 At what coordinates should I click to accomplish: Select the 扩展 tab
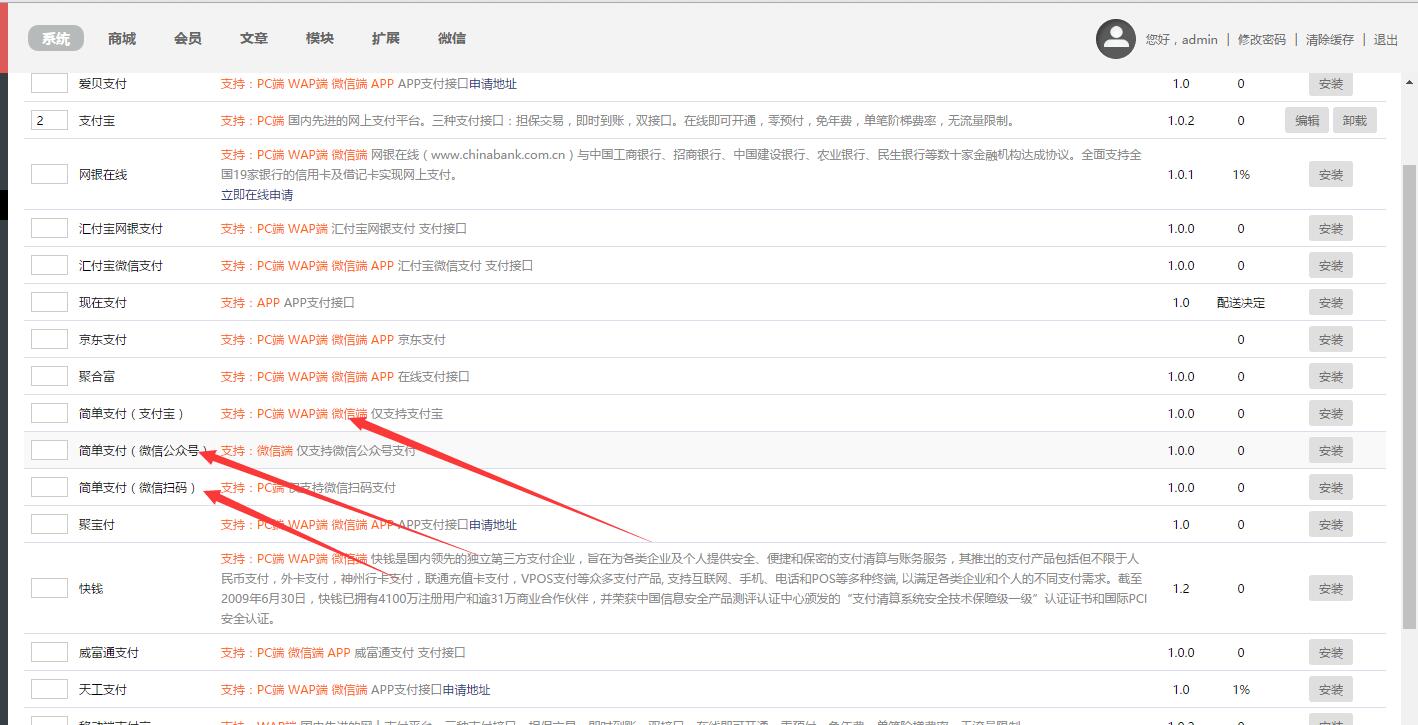pos(386,39)
